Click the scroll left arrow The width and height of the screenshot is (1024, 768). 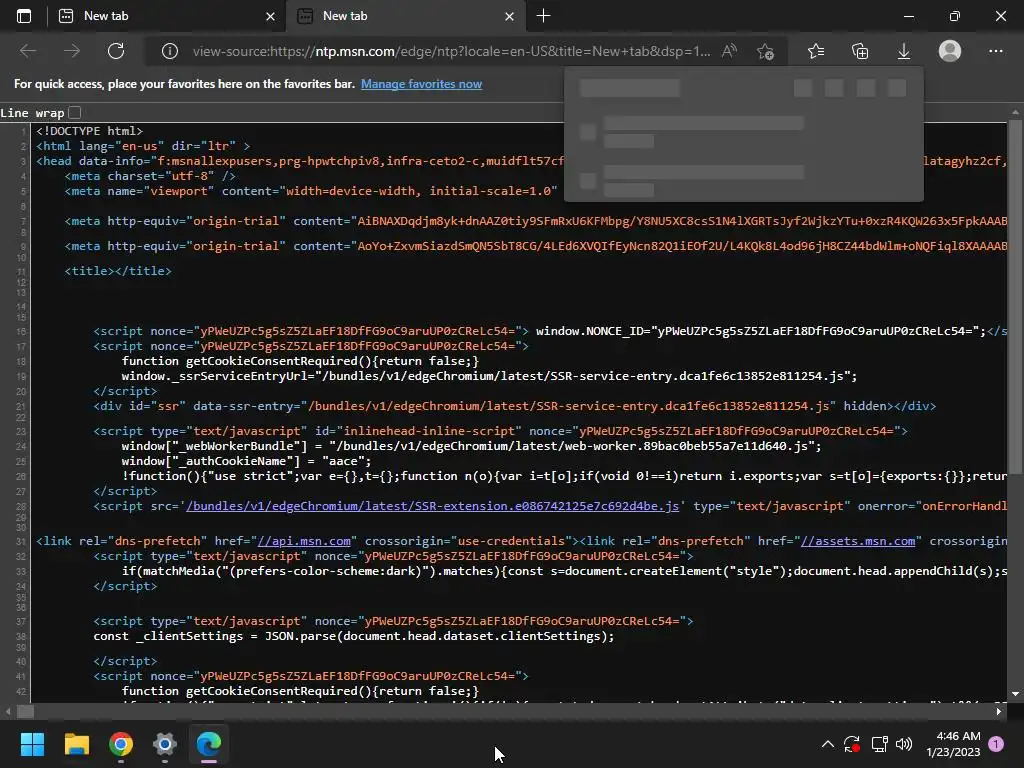point(7,712)
